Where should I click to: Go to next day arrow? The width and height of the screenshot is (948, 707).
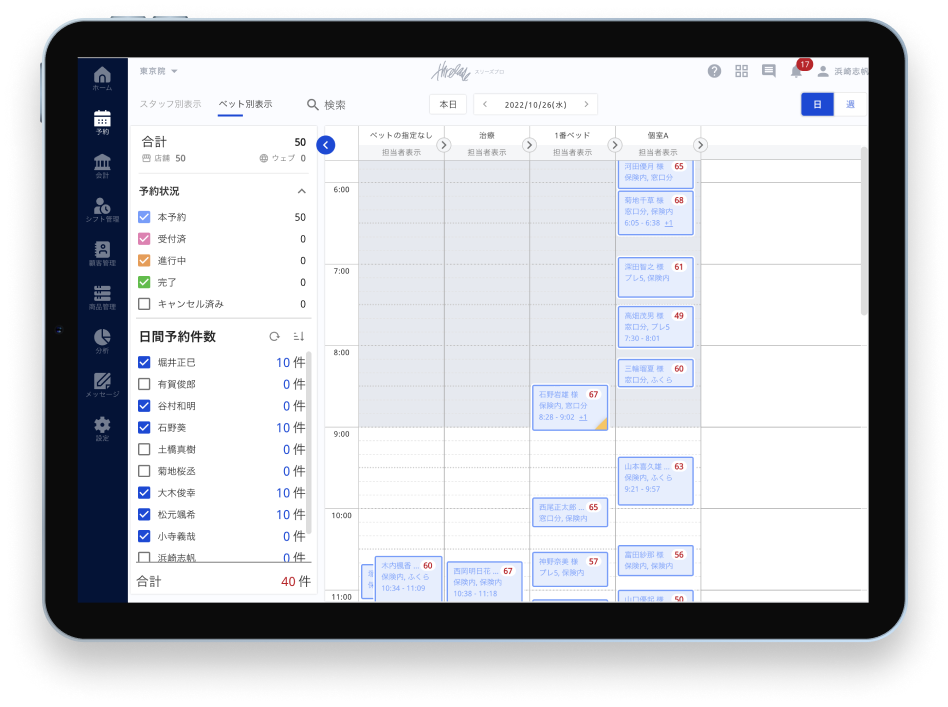point(586,104)
